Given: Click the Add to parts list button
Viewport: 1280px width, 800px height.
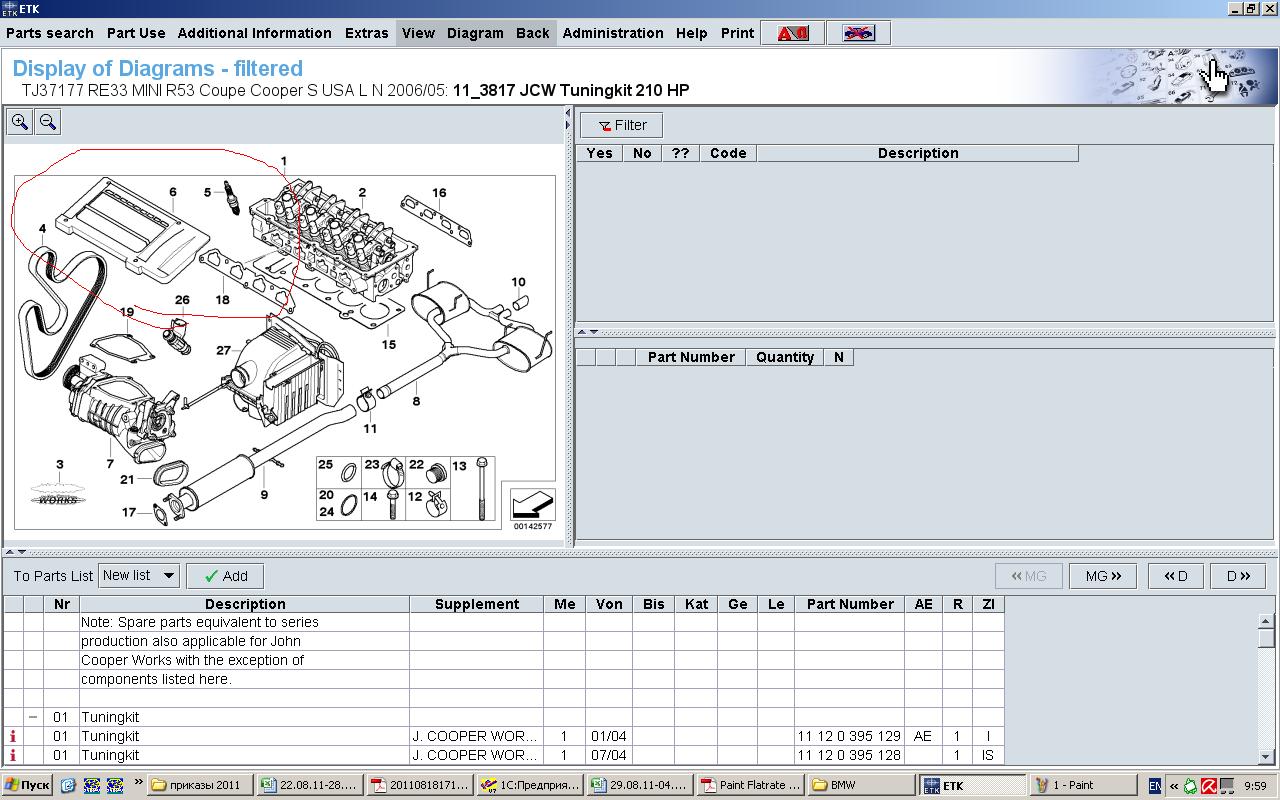Looking at the screenshot, I should click(x=225, y=576).
